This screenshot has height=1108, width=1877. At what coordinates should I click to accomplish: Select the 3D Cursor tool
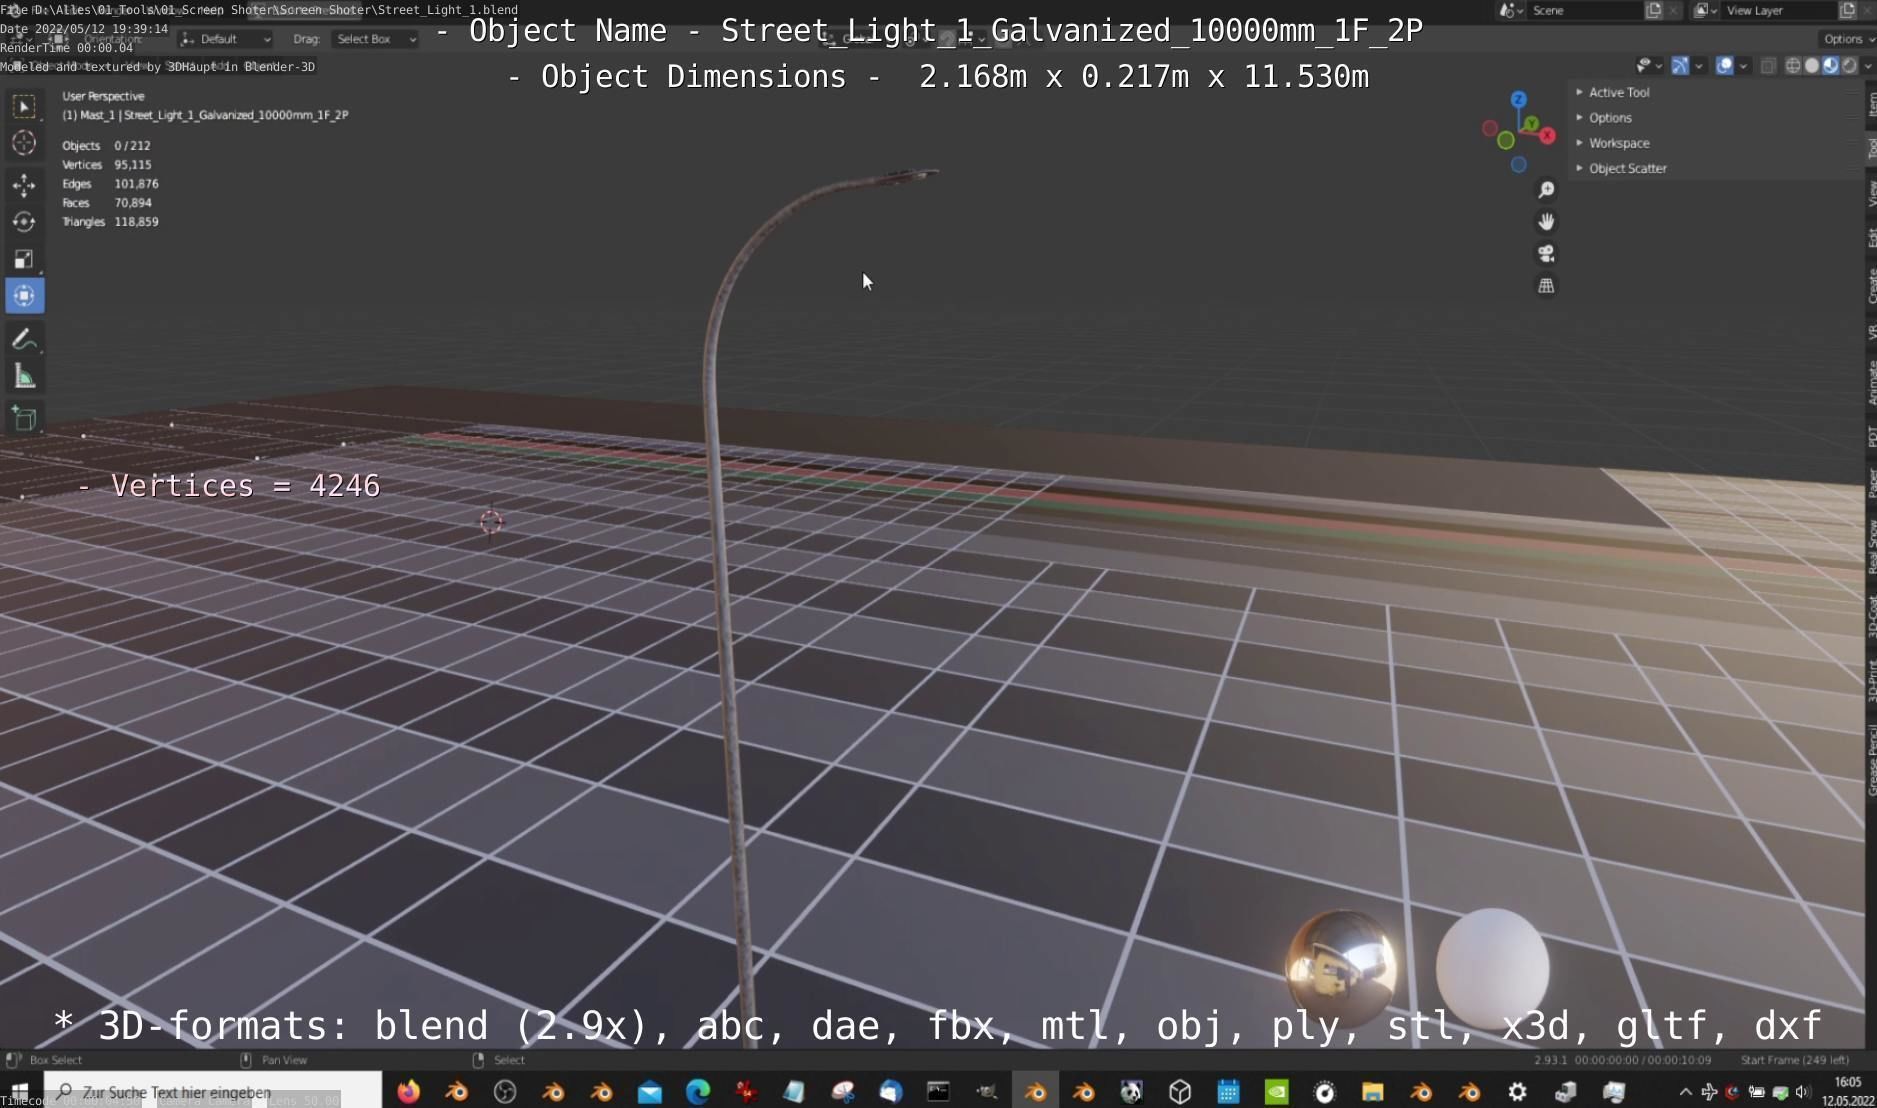point(24,143)
